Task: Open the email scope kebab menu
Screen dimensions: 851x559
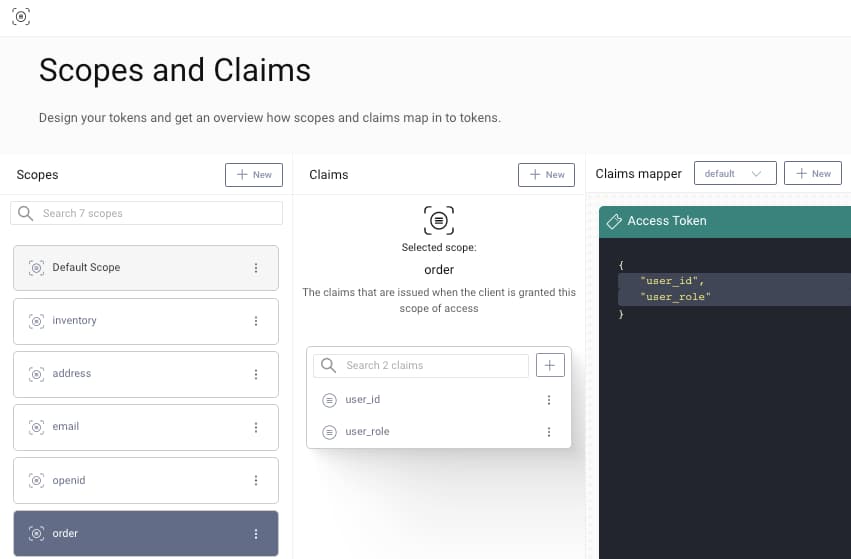Action: [x=256, y=427]
